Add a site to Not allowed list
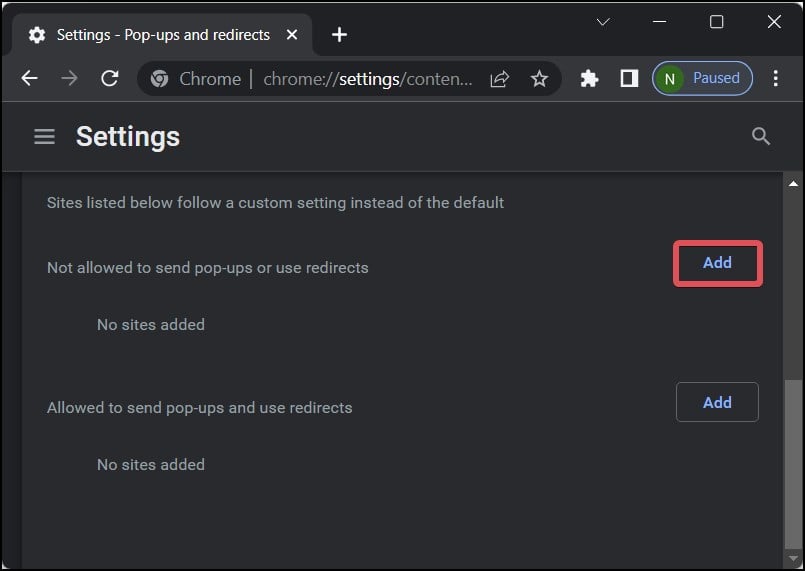 [717, 263]
